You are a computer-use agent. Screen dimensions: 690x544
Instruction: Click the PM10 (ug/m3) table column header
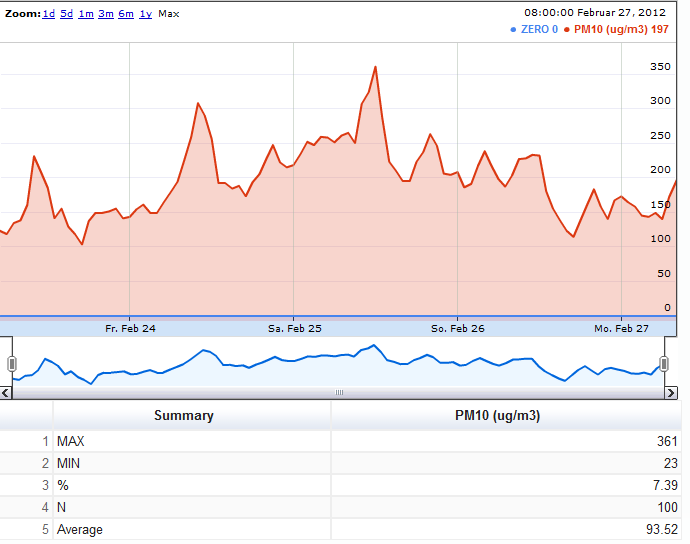coord(497,415)
